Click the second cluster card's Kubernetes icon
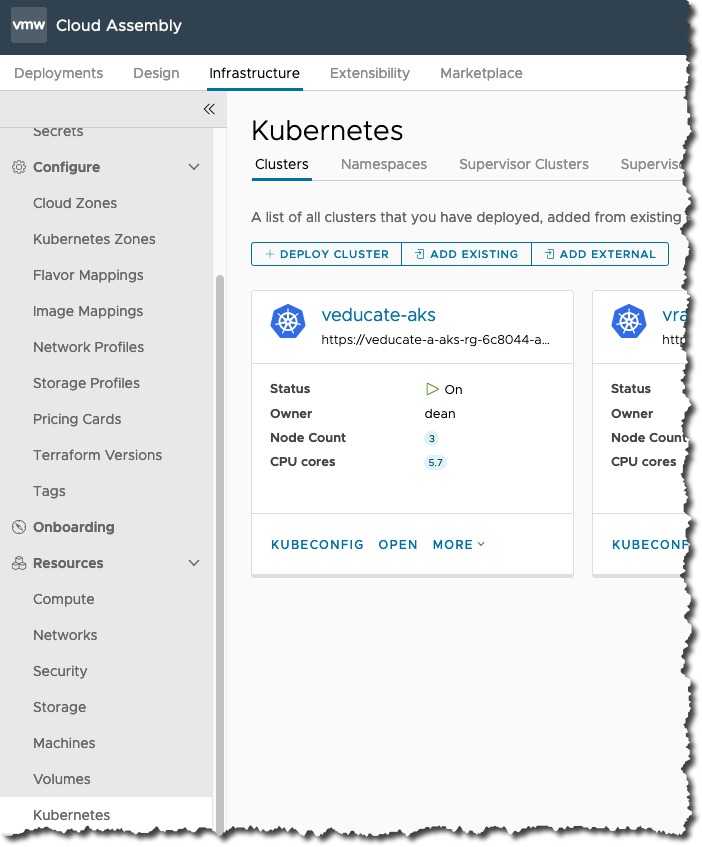Image resolution: width=702 pixels, height=847 pixels. point(629,321)
